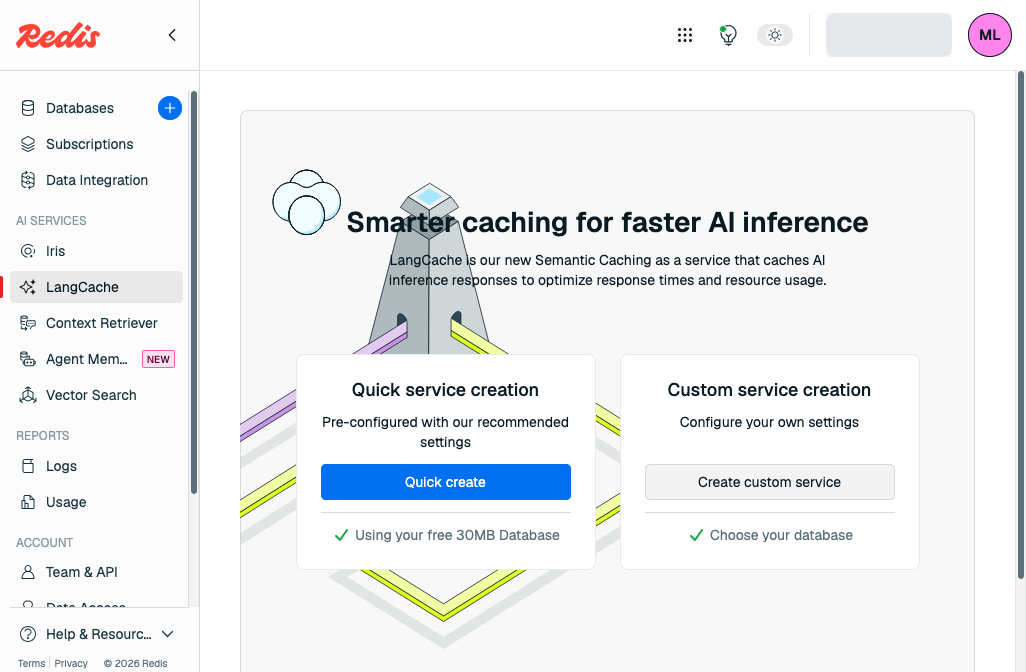Open the Usage report icon
The width and height of the screenshot is (1026, 672).
pyautogui.click(x=27, y=502)
